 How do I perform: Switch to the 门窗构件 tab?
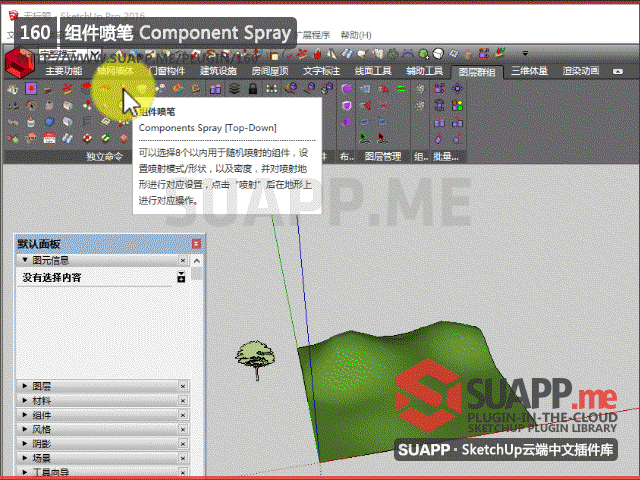[x=167, y=71]
